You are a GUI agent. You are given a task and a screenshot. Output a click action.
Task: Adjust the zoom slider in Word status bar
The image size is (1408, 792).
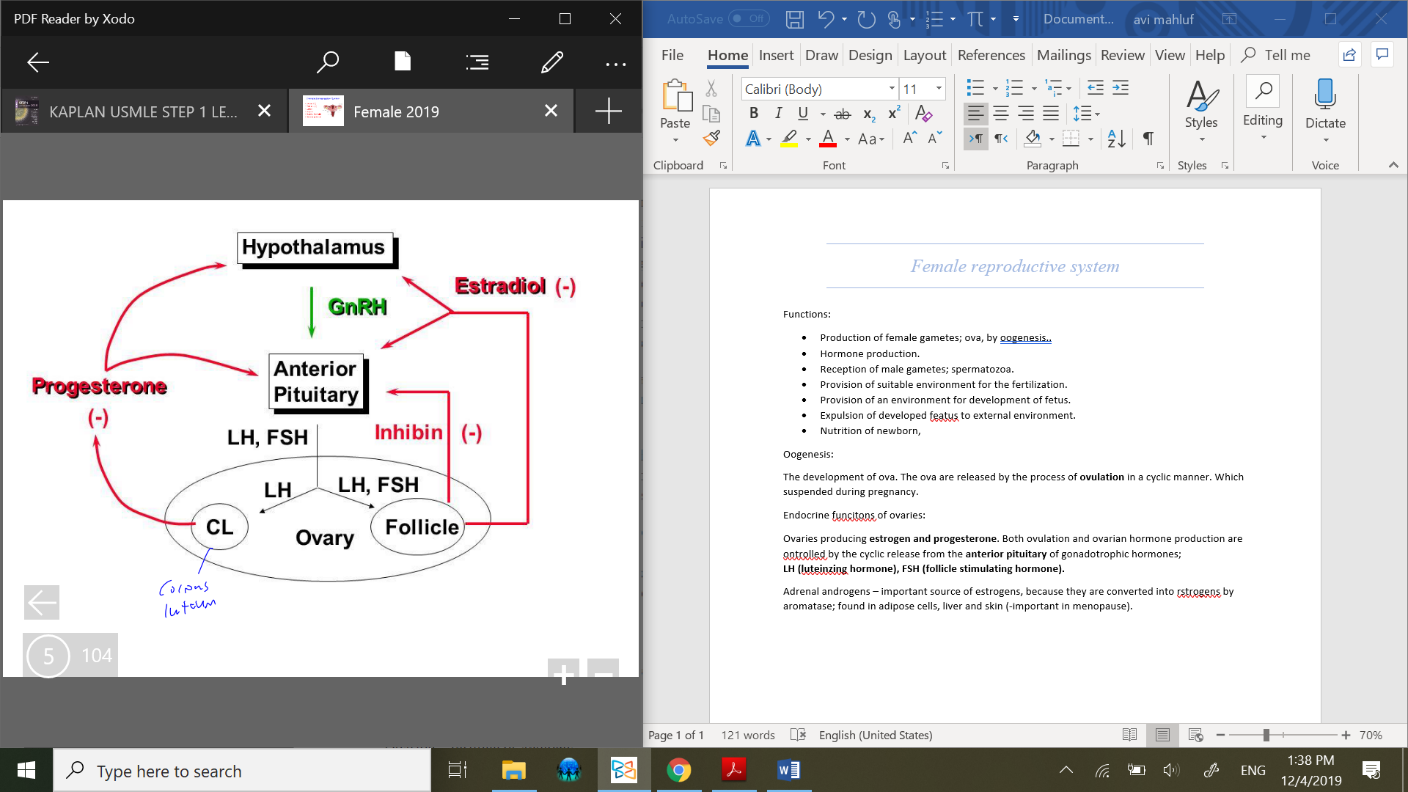[x=1266, y=735]
